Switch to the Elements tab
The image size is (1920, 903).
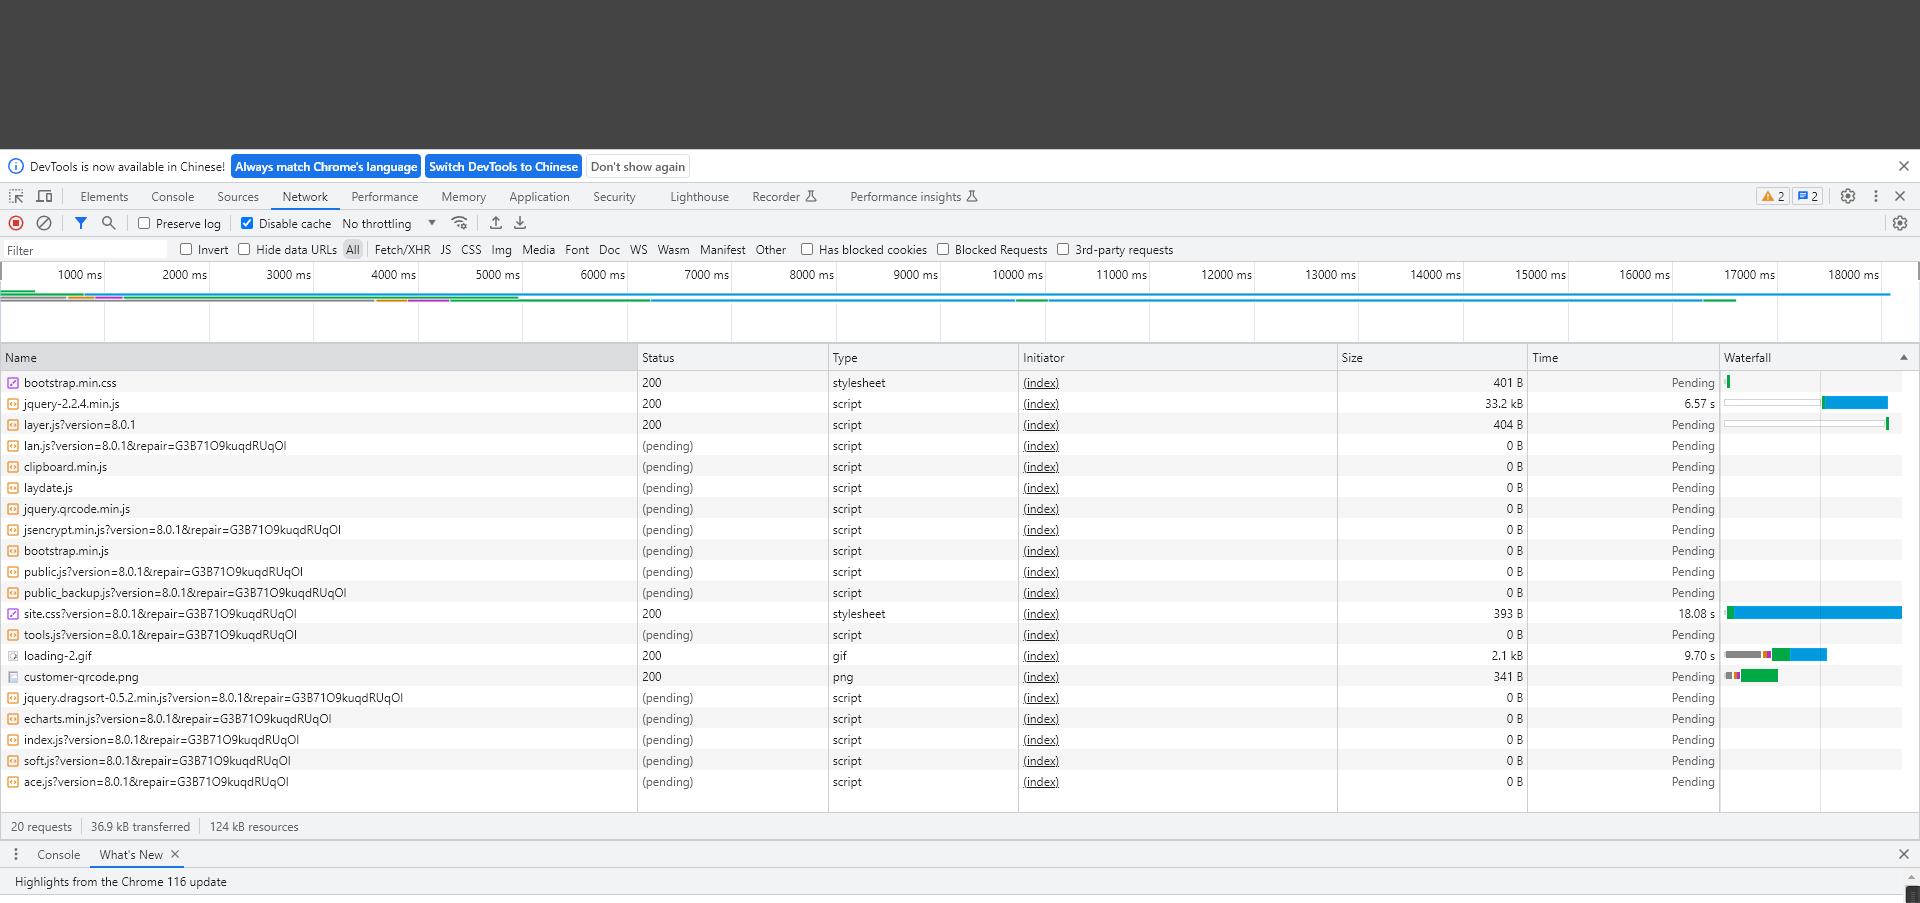(104, 197)
